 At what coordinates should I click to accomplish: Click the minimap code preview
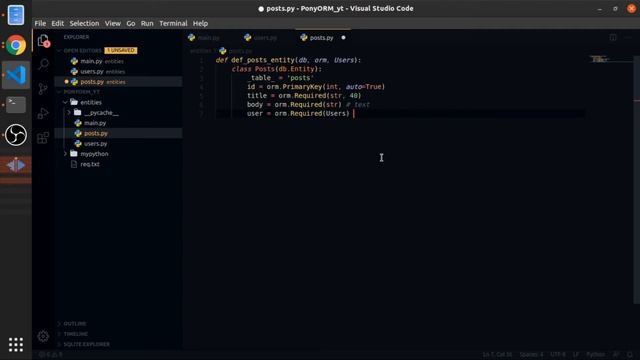[x=599, y=59]
